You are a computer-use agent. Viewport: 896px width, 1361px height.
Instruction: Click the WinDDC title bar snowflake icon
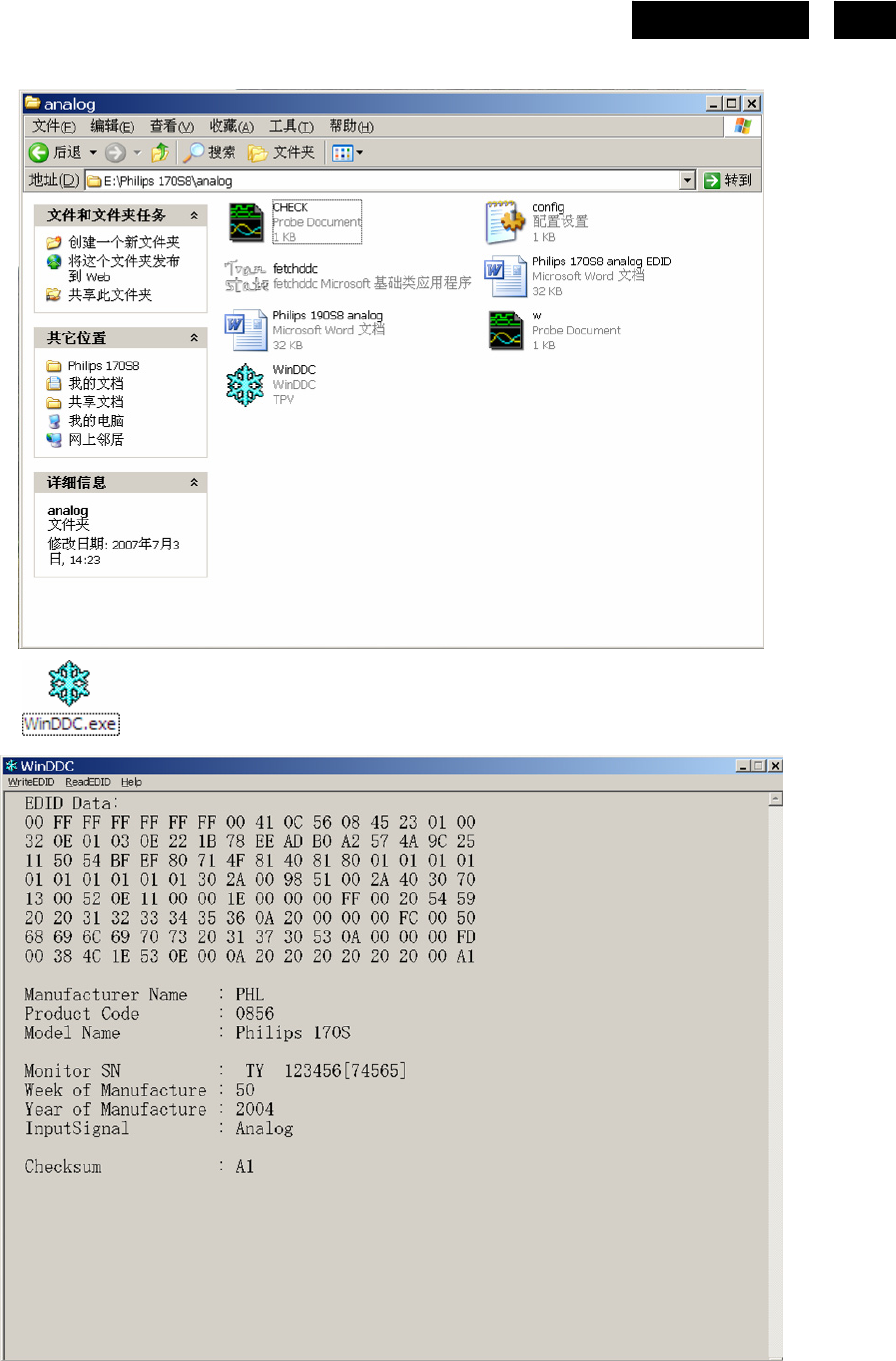coord(12,765)
